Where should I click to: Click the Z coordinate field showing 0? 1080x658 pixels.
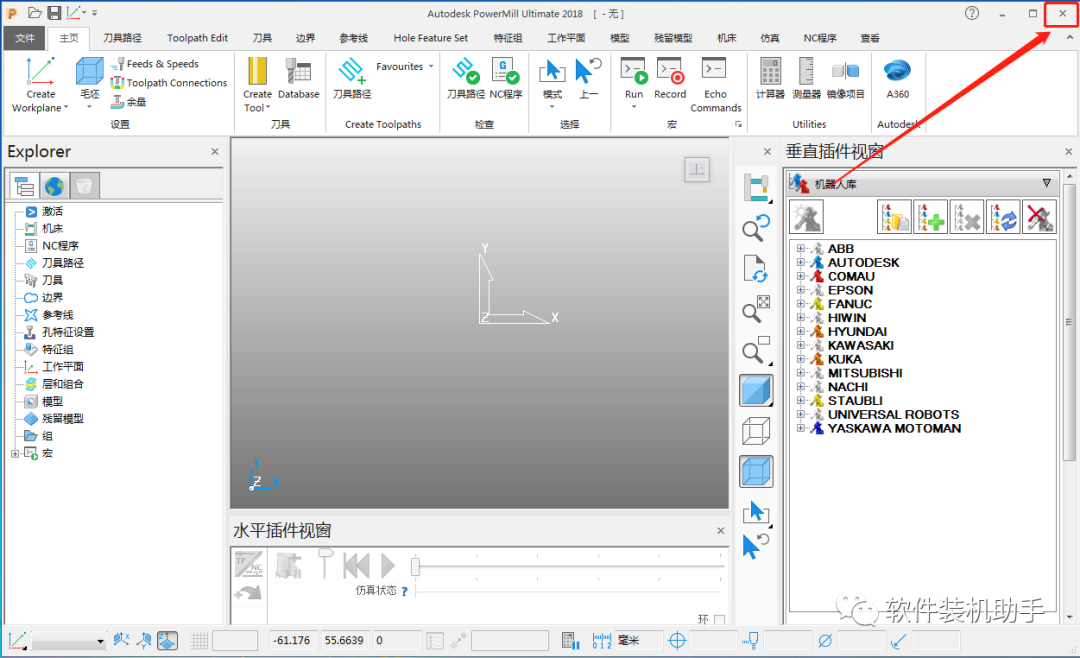pyautogui.click(x=397, y=641)
